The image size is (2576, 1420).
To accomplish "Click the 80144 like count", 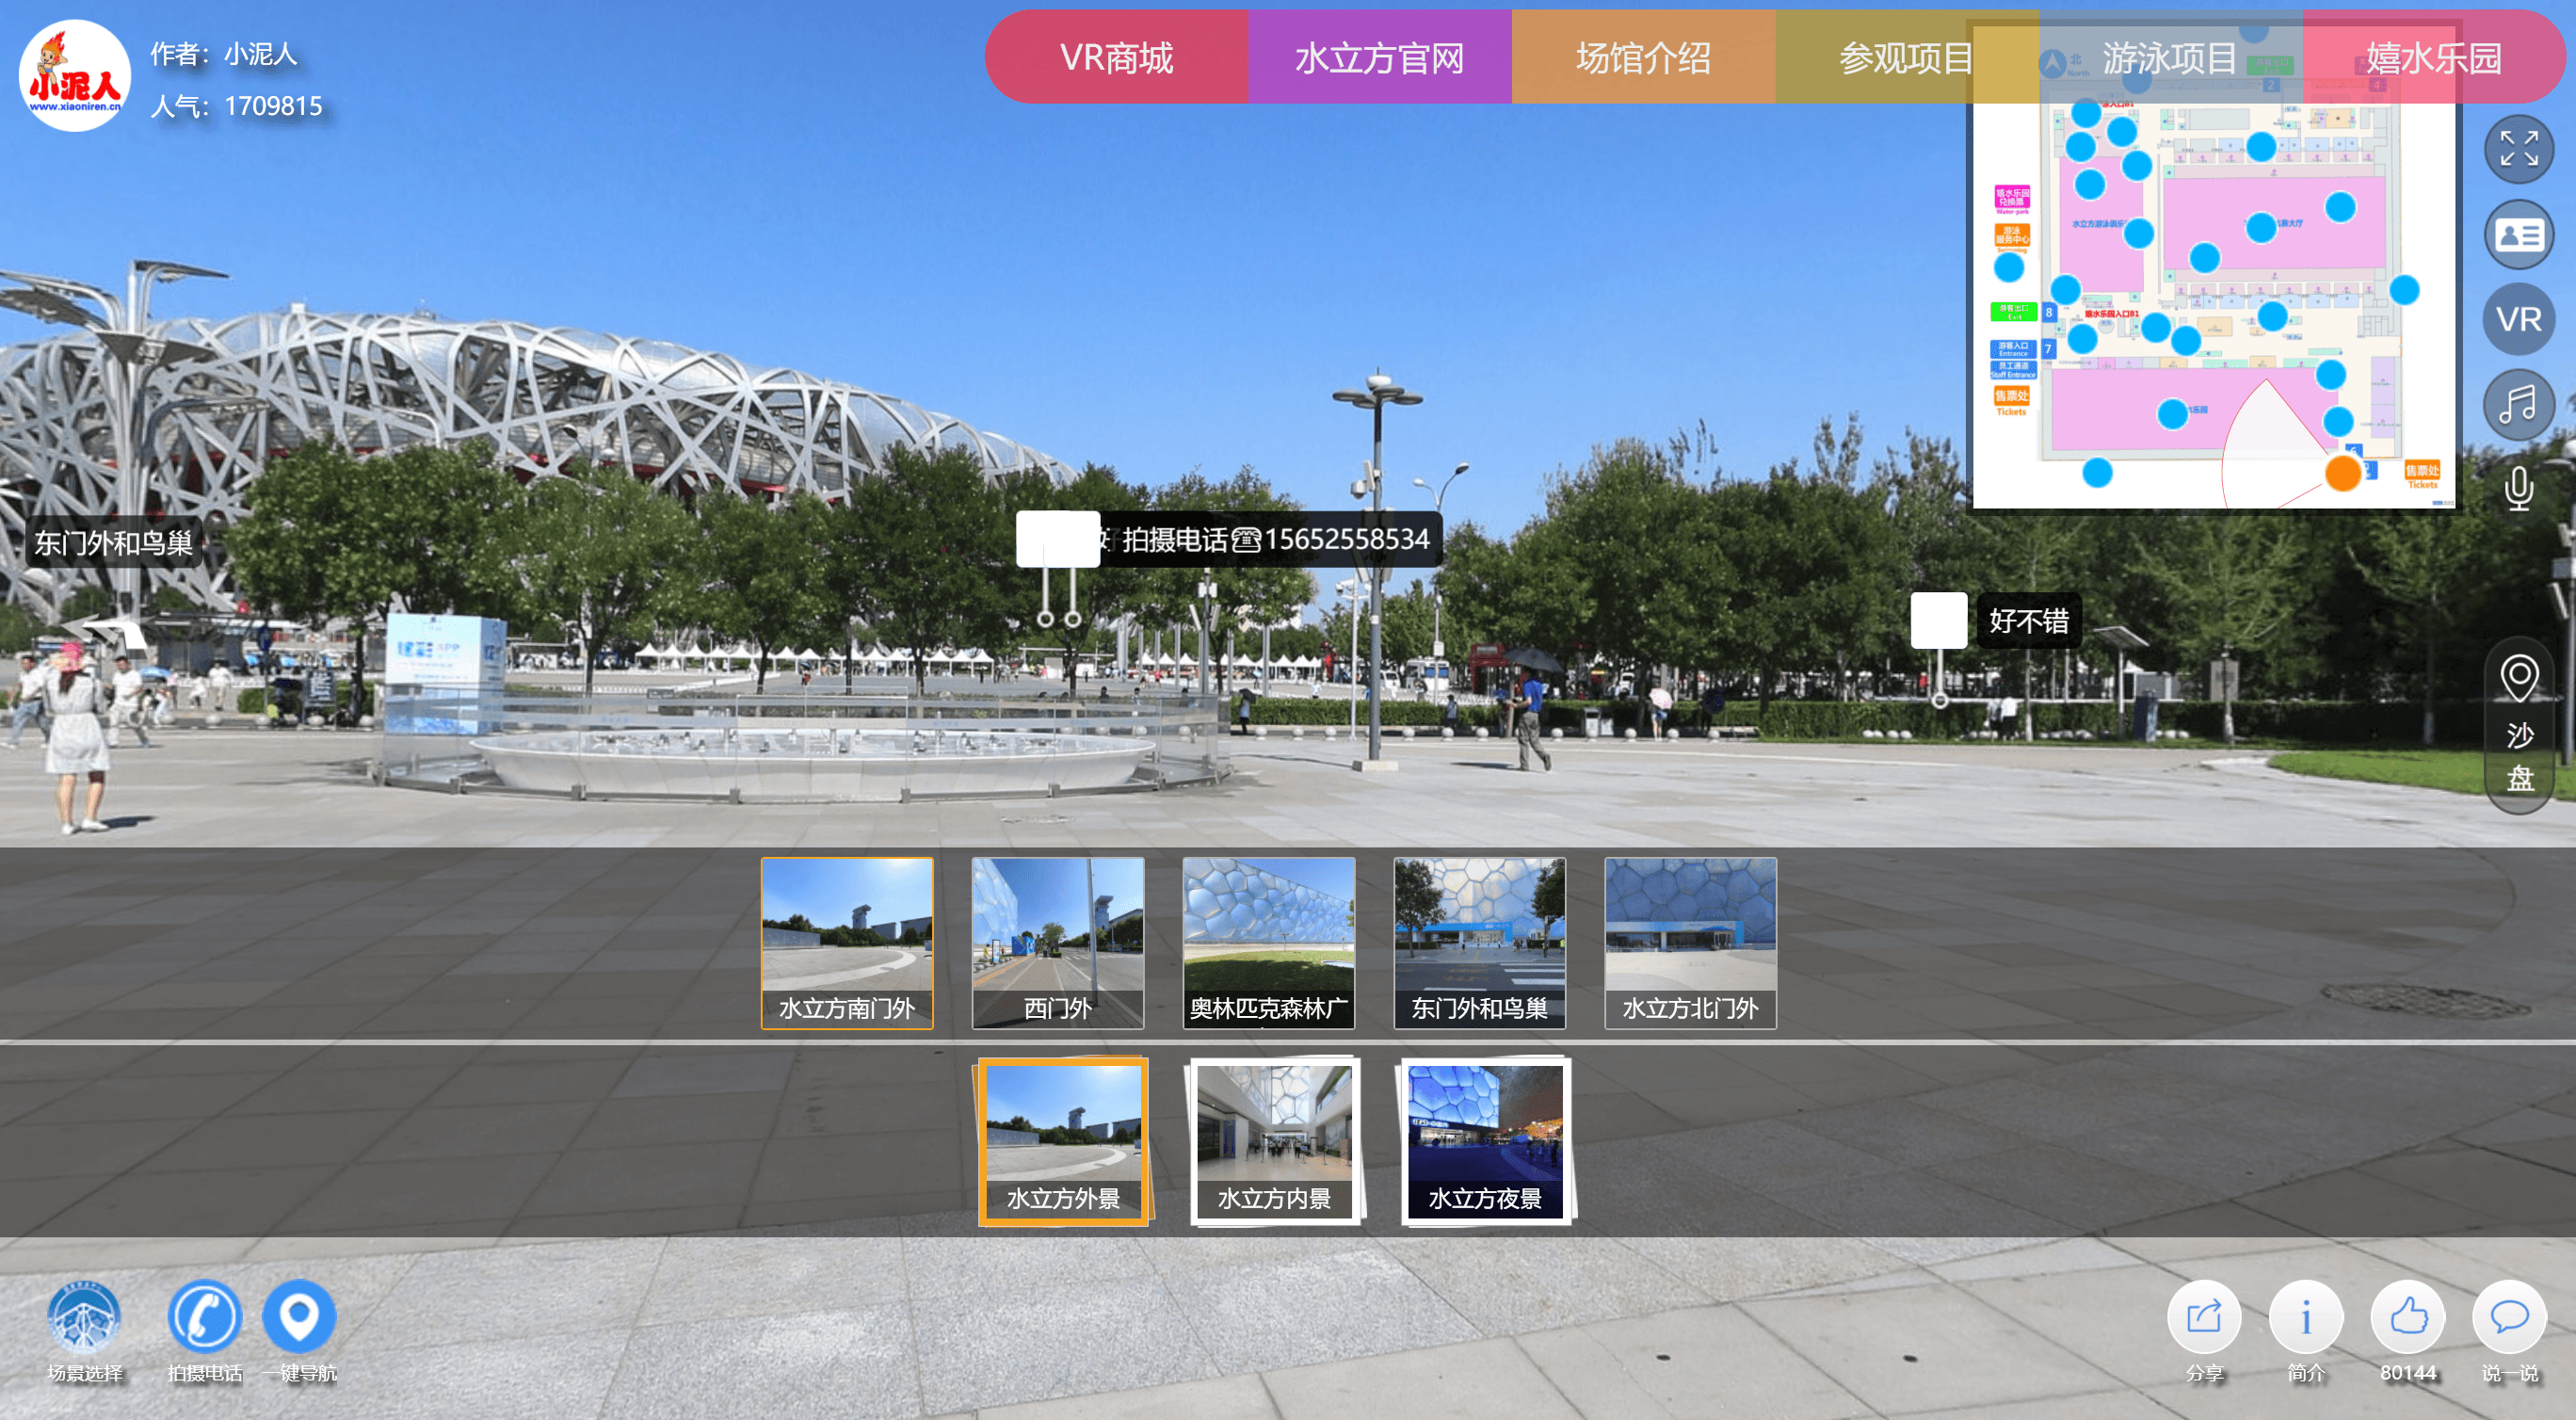I will tap(2407, 1373).
